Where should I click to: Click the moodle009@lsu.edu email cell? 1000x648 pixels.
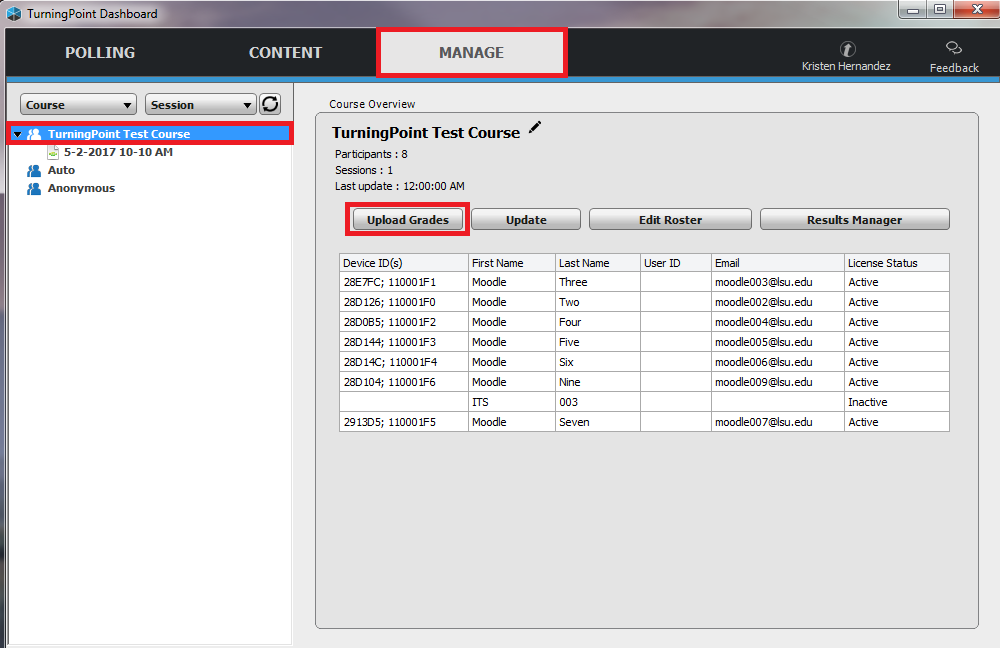point(777,382)
